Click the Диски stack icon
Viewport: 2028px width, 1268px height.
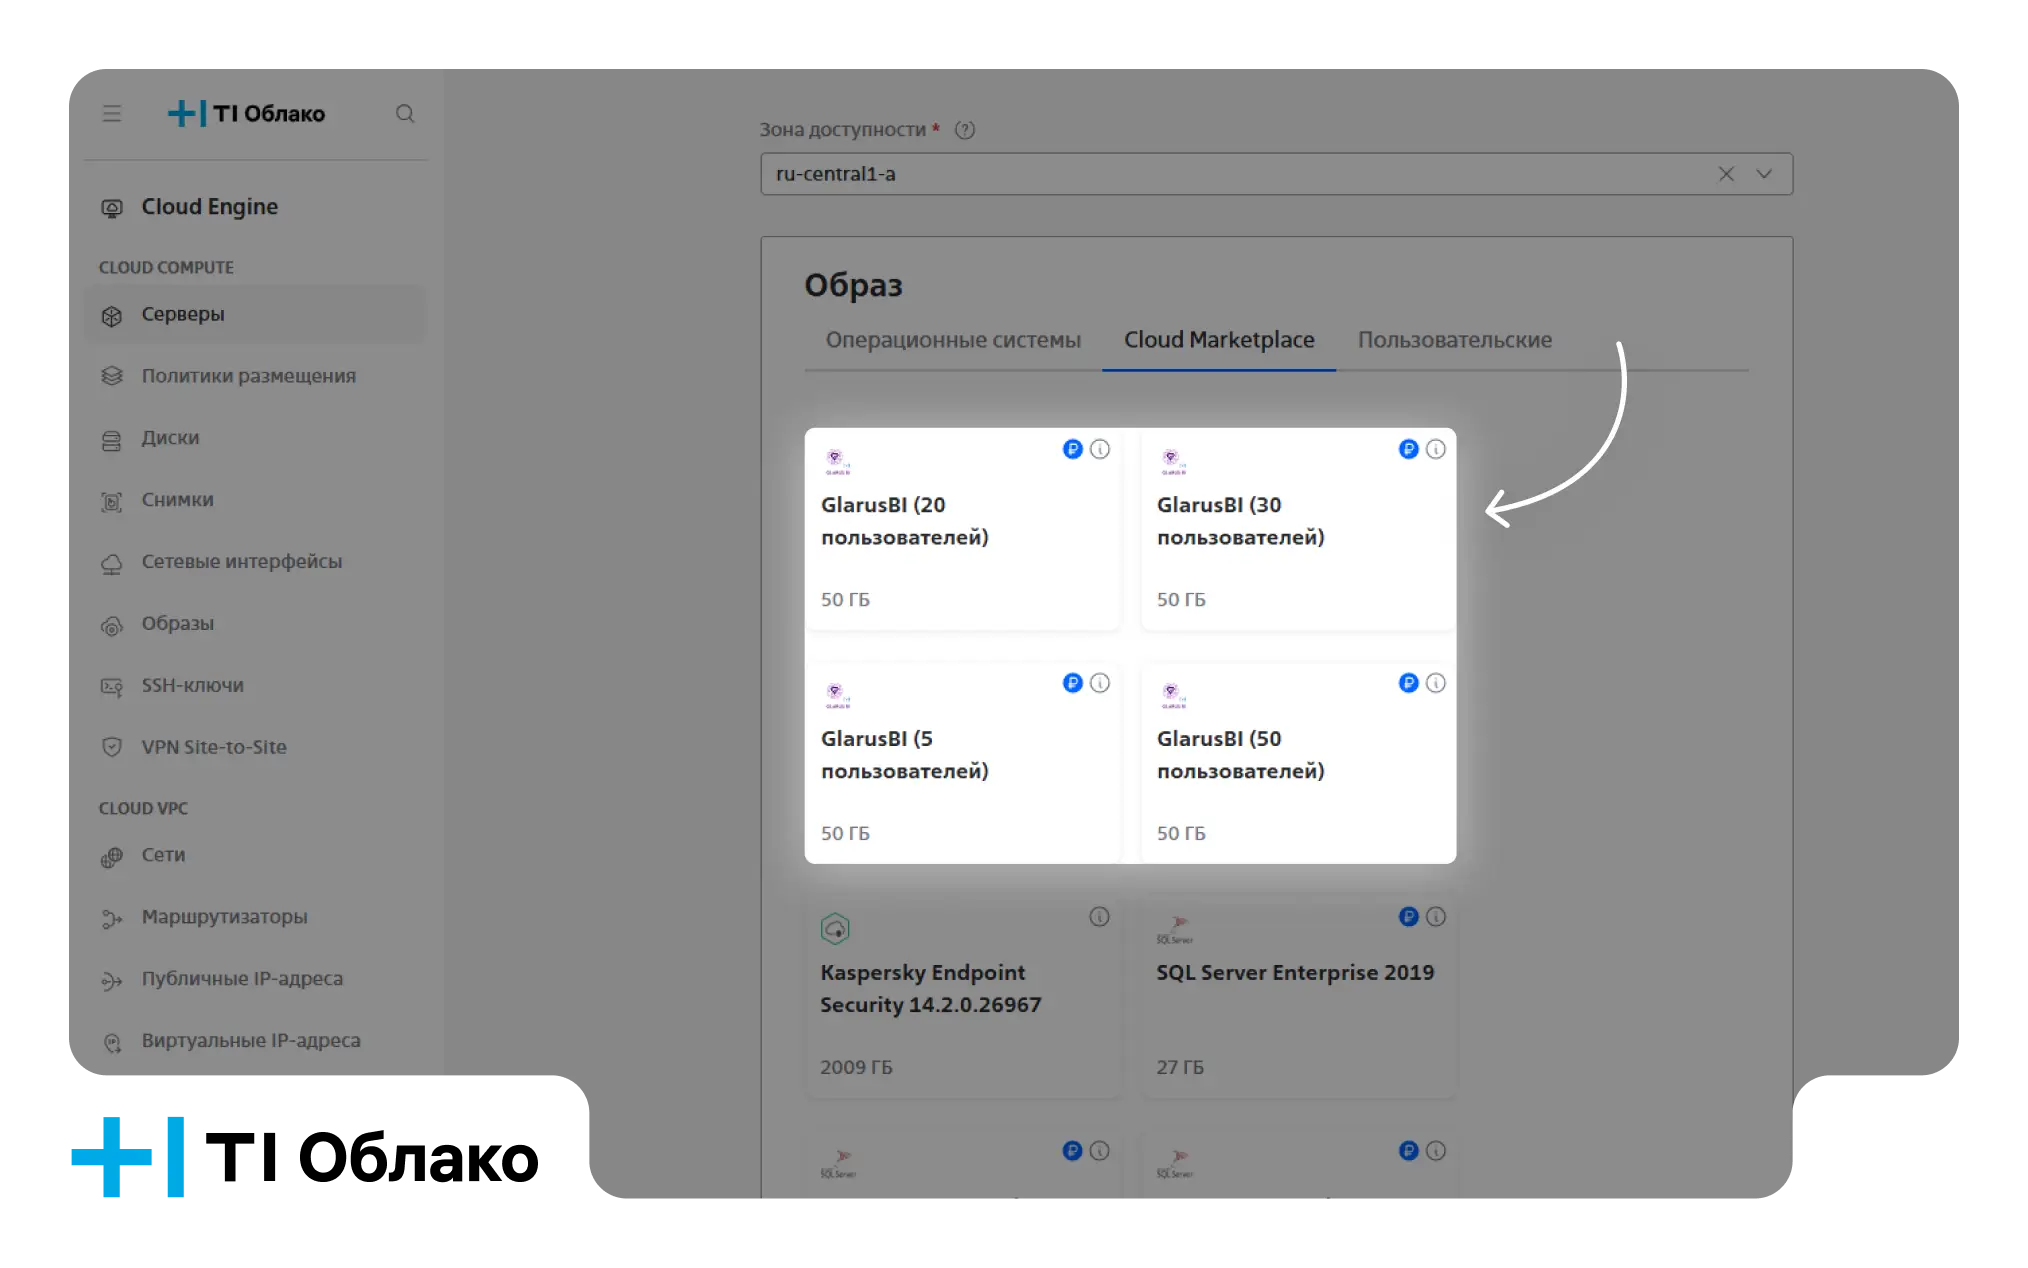[112, 440]
